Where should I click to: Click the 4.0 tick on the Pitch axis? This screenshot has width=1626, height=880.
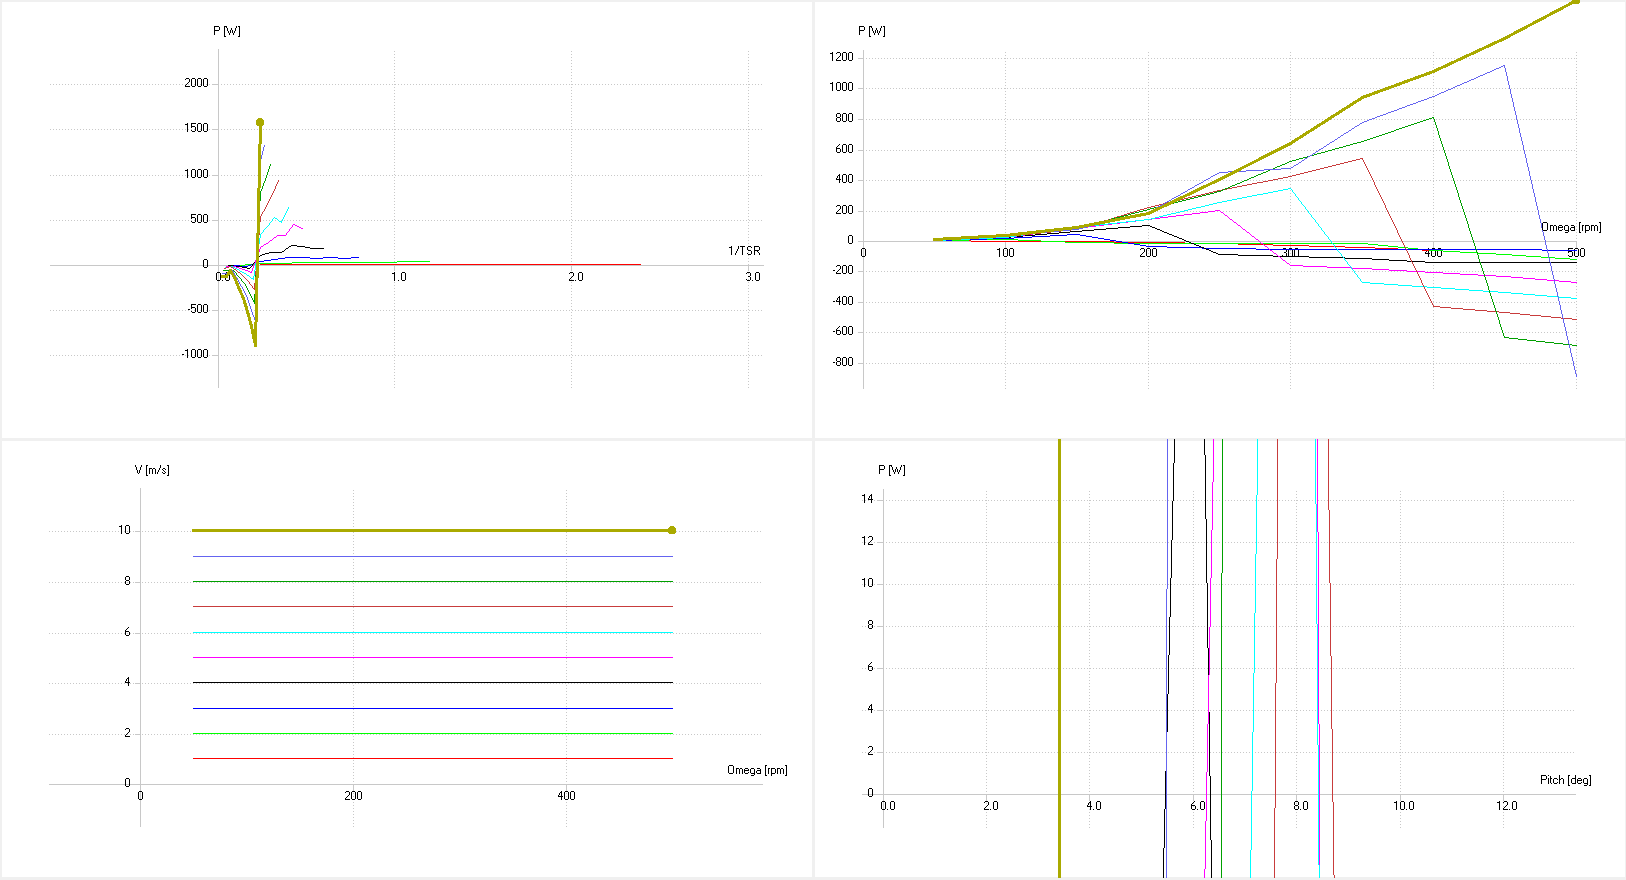[x=1093, y=806]
